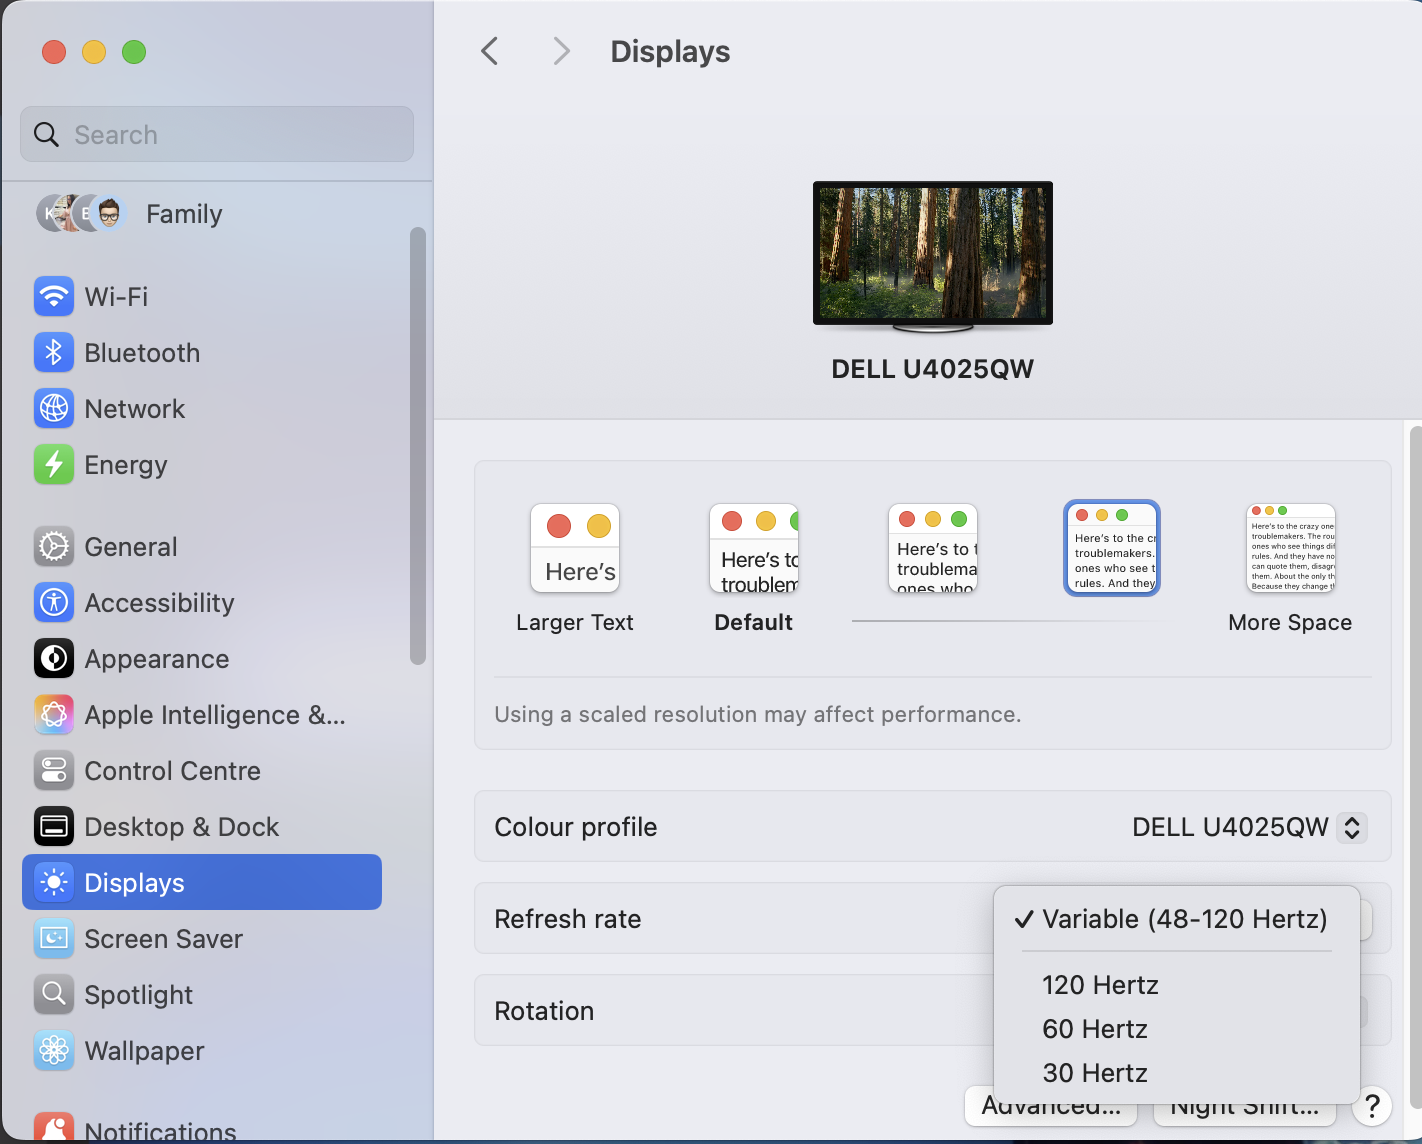This screenshot has width=1422, height=1144.
Task: Click the Network globe icon
Action: (54, 408)
